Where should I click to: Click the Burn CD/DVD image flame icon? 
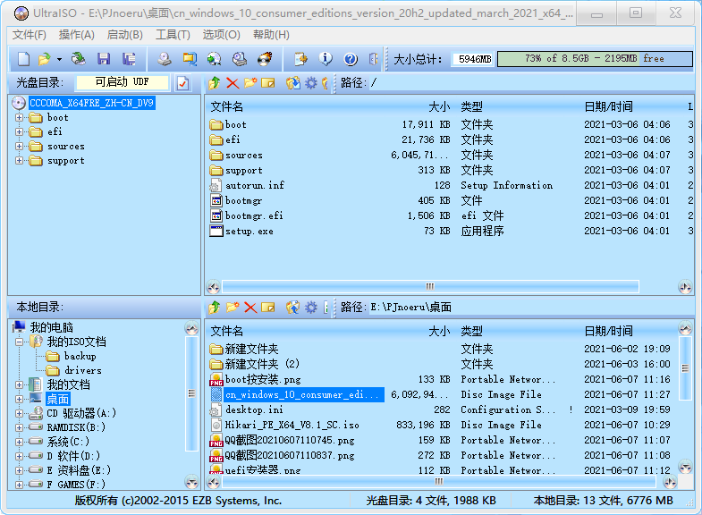[265, 59]
